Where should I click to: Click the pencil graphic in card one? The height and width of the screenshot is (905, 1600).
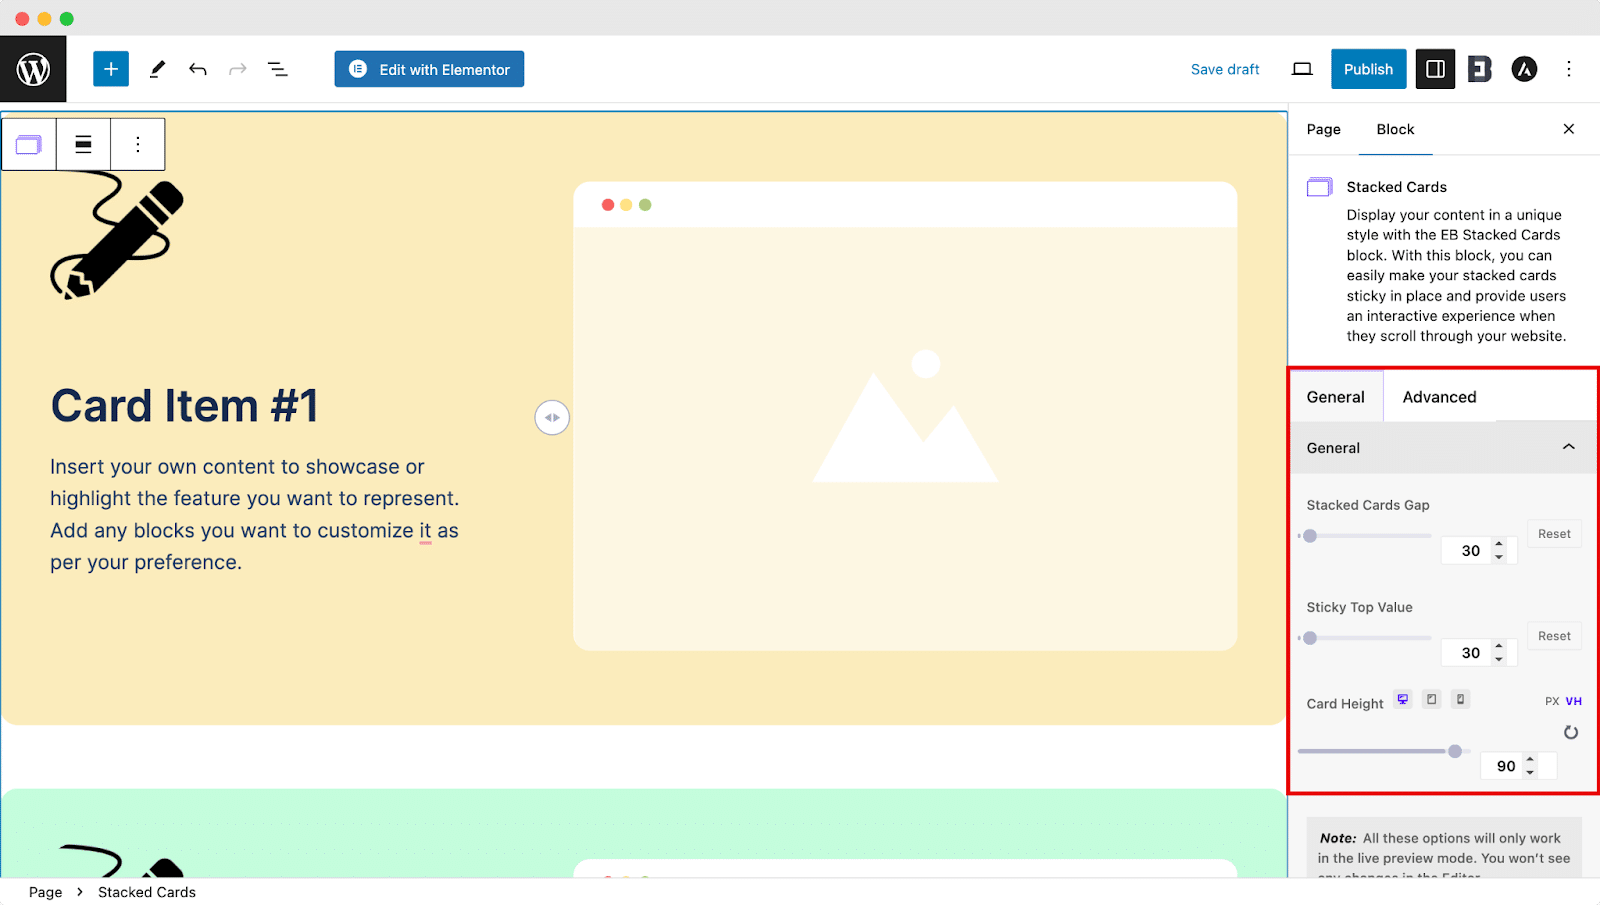(117, 236)
